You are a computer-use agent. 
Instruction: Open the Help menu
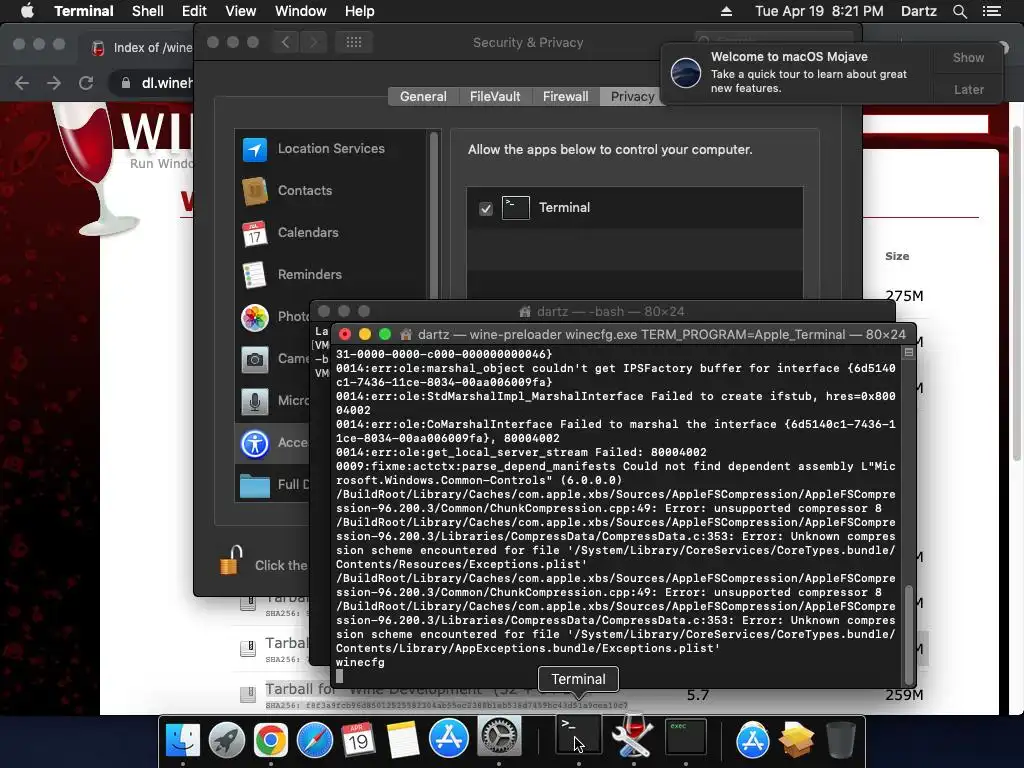(x=359, y=11)
